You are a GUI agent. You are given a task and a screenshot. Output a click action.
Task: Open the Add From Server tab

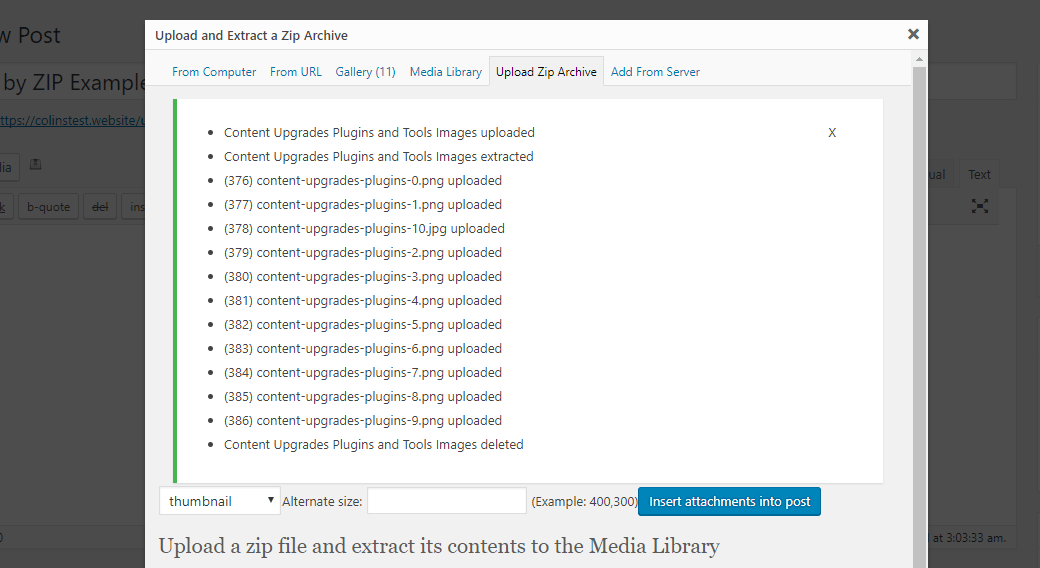tap(655, 72)
